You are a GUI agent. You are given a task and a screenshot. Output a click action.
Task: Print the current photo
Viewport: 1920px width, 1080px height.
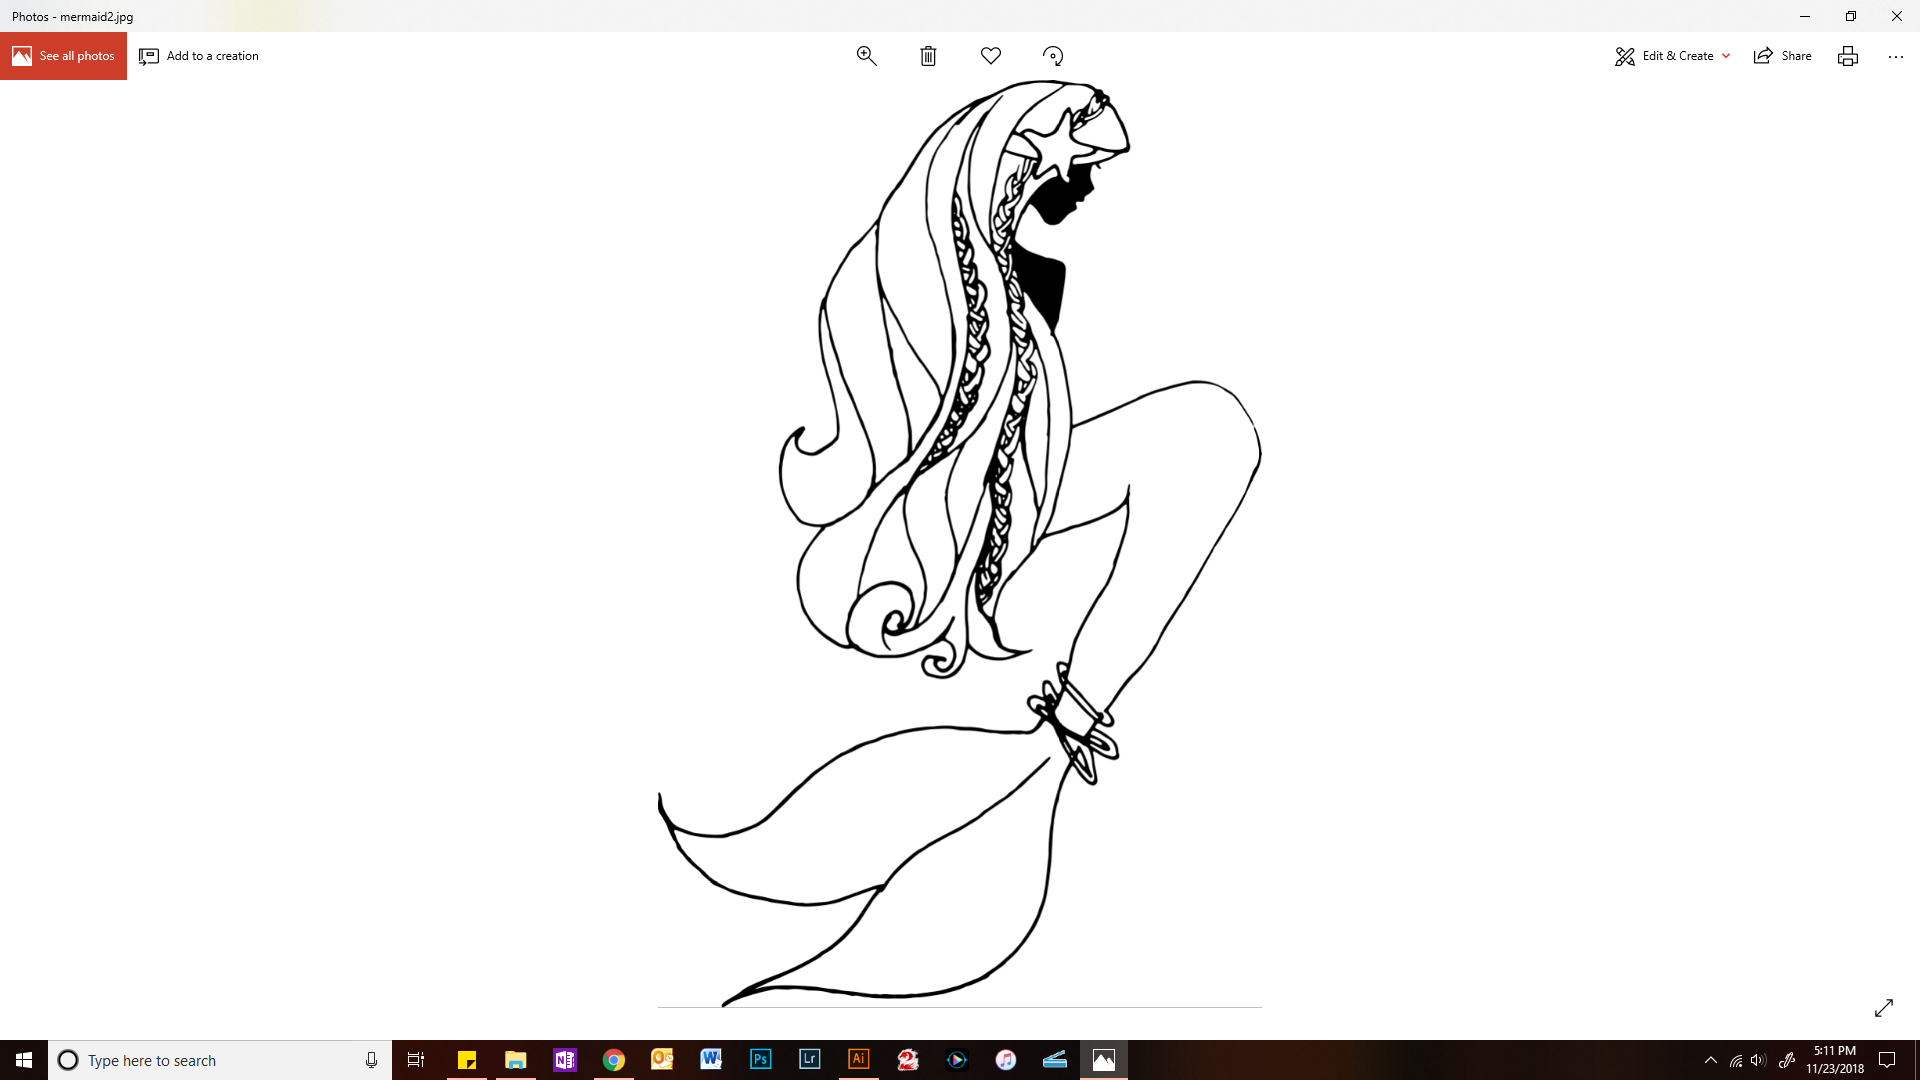(1847, 55)
